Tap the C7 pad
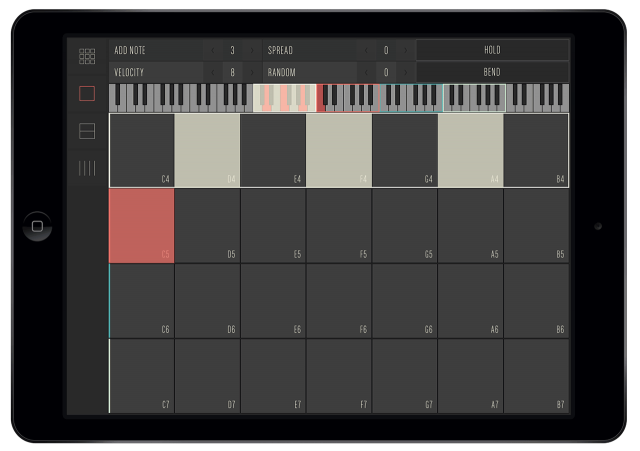 pyautogui.click(x=142, y=376)
